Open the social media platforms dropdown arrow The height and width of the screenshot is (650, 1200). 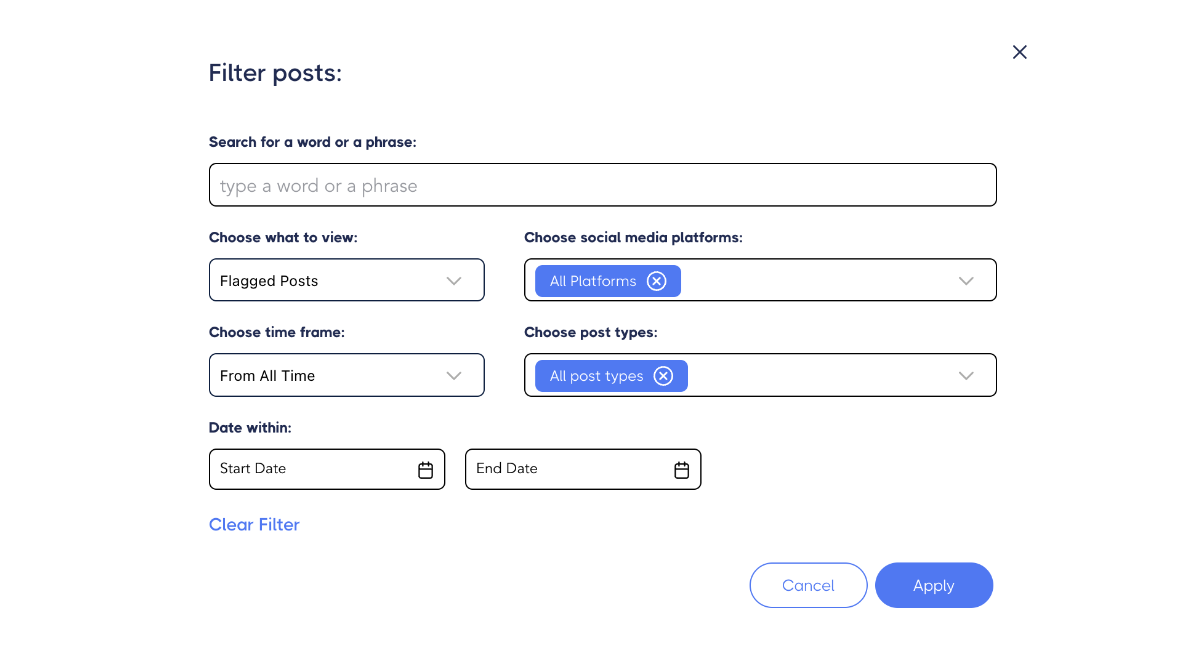point(966,281)
